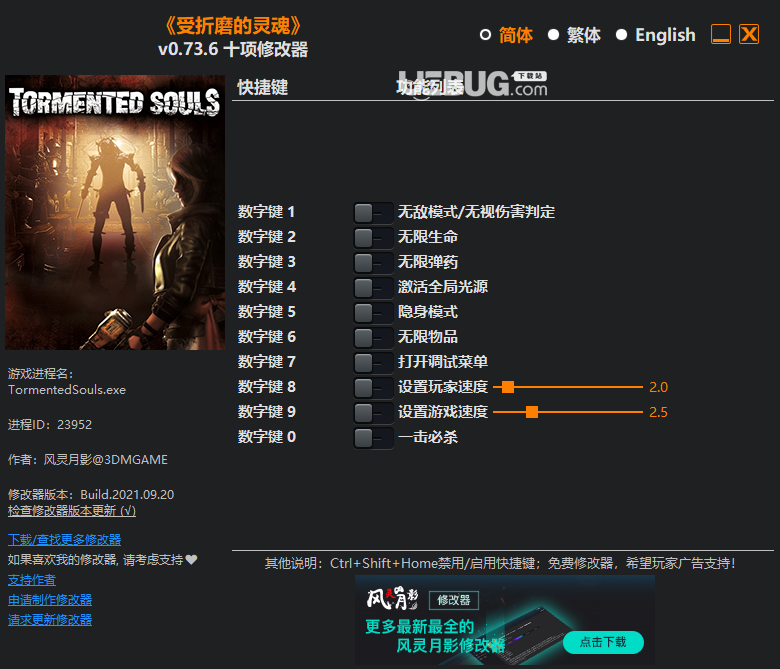Click game speed value 2.5
This screenshot has height=669, width=780.
coord(658,412)
